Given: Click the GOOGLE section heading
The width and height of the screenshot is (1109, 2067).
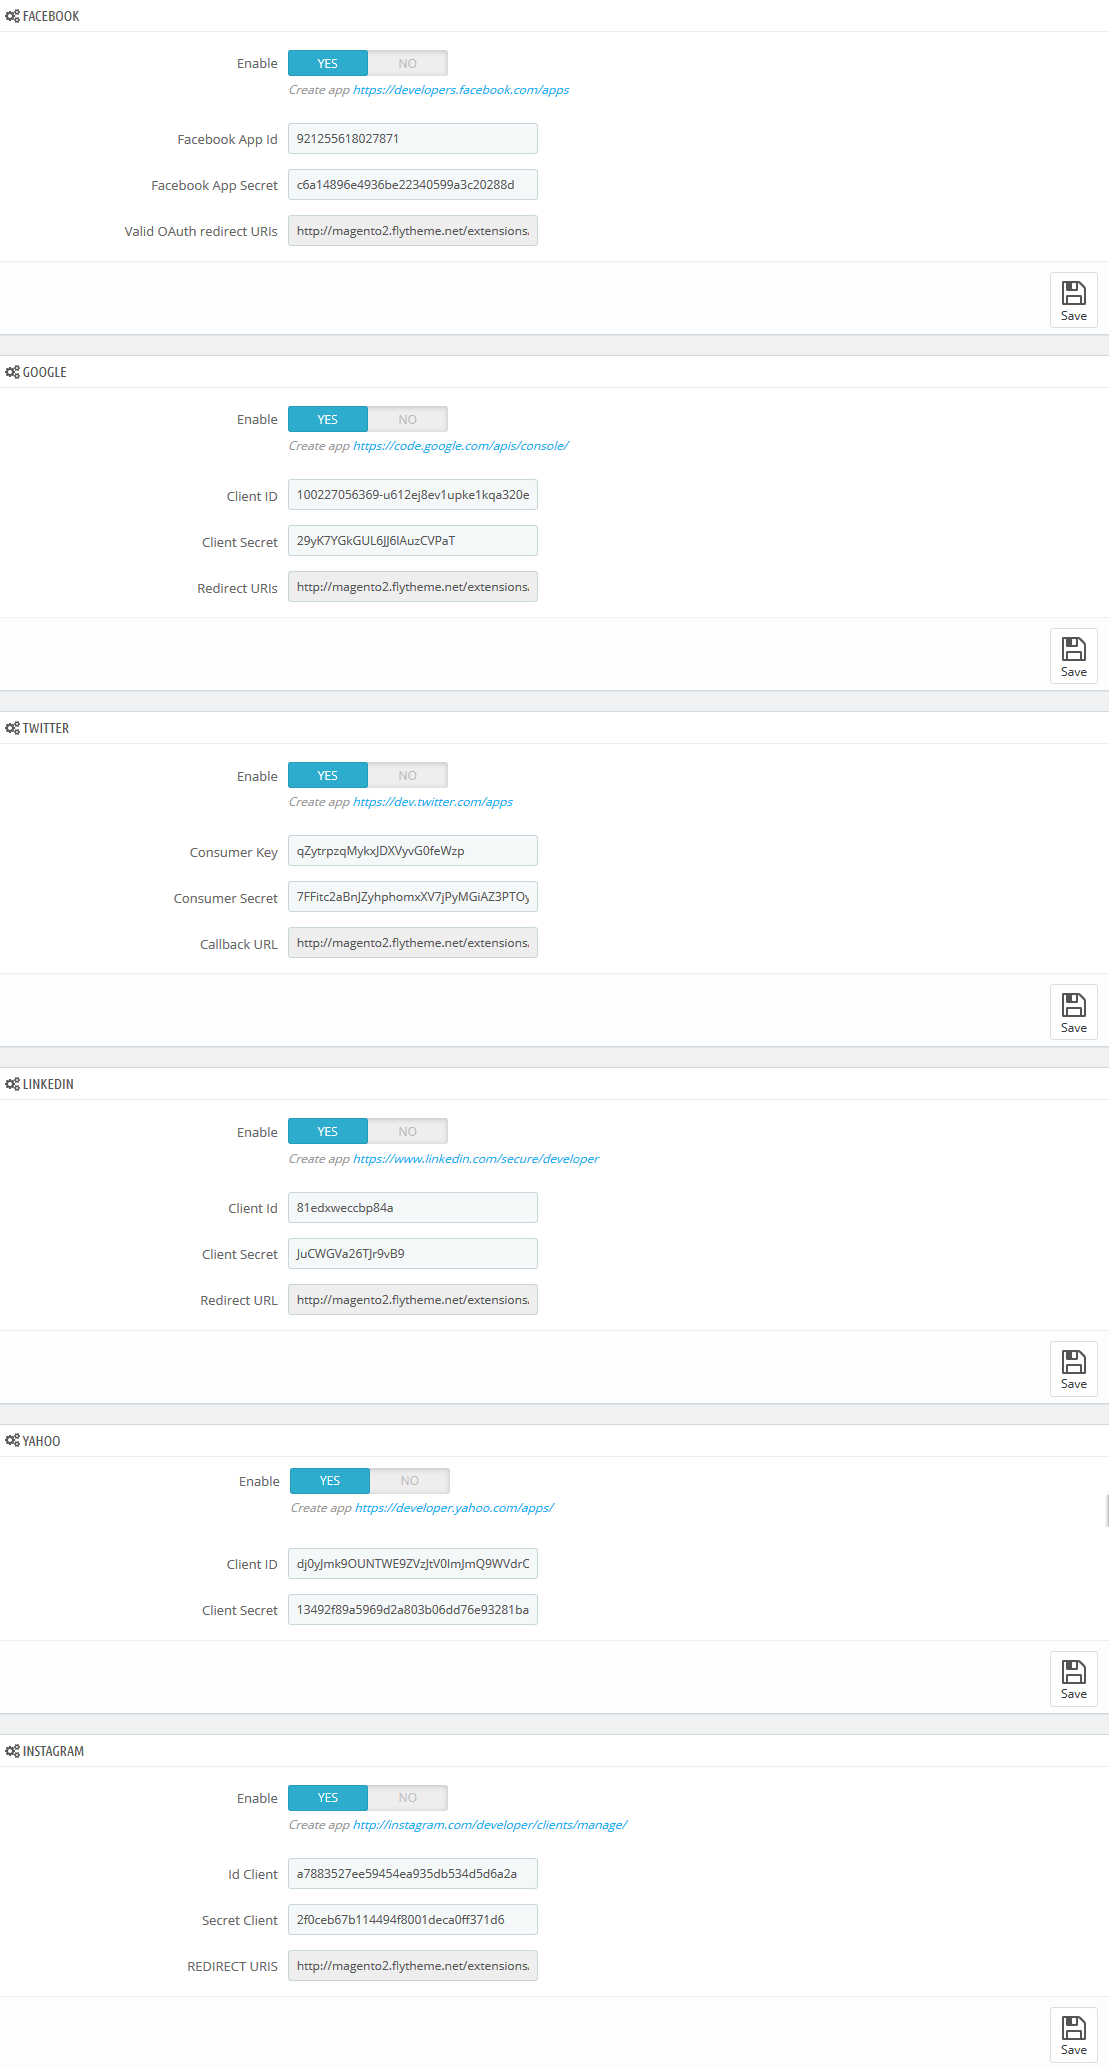Looking at the screenshot, I should [45, 372].
